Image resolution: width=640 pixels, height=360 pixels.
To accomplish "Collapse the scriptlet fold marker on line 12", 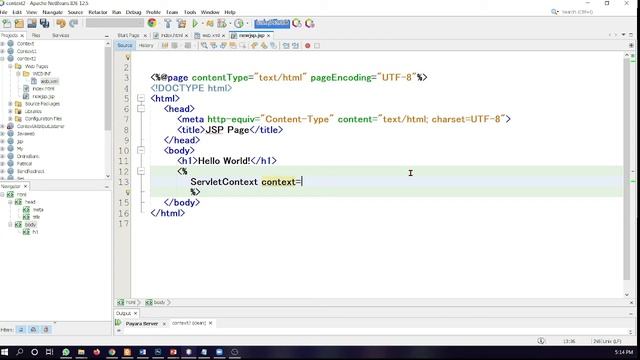I will click(141, 171).
